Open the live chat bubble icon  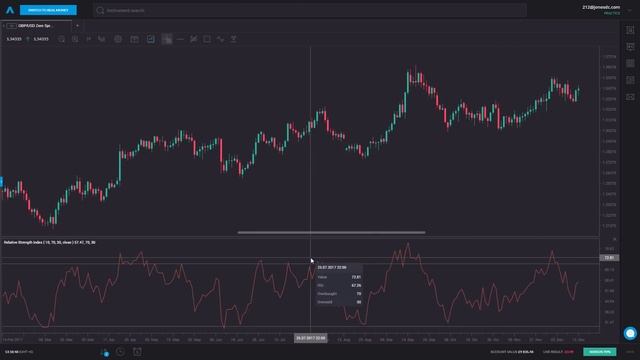pos(630,333)
